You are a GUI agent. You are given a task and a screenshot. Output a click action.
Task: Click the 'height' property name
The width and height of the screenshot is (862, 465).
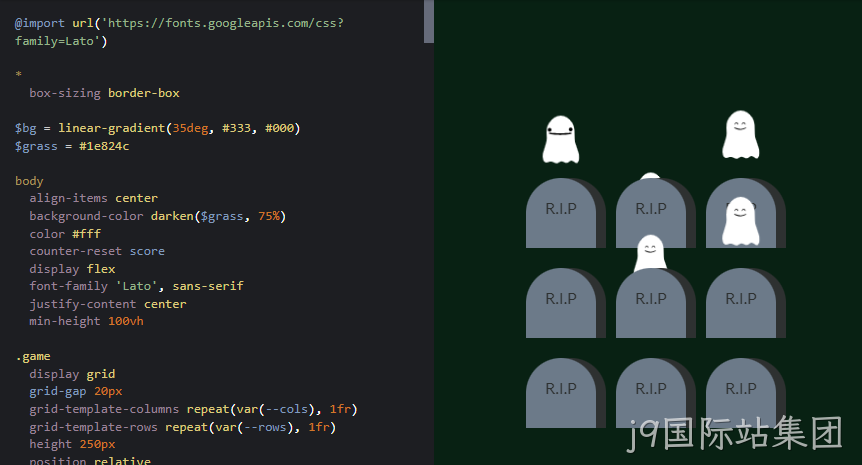(51, 444)
